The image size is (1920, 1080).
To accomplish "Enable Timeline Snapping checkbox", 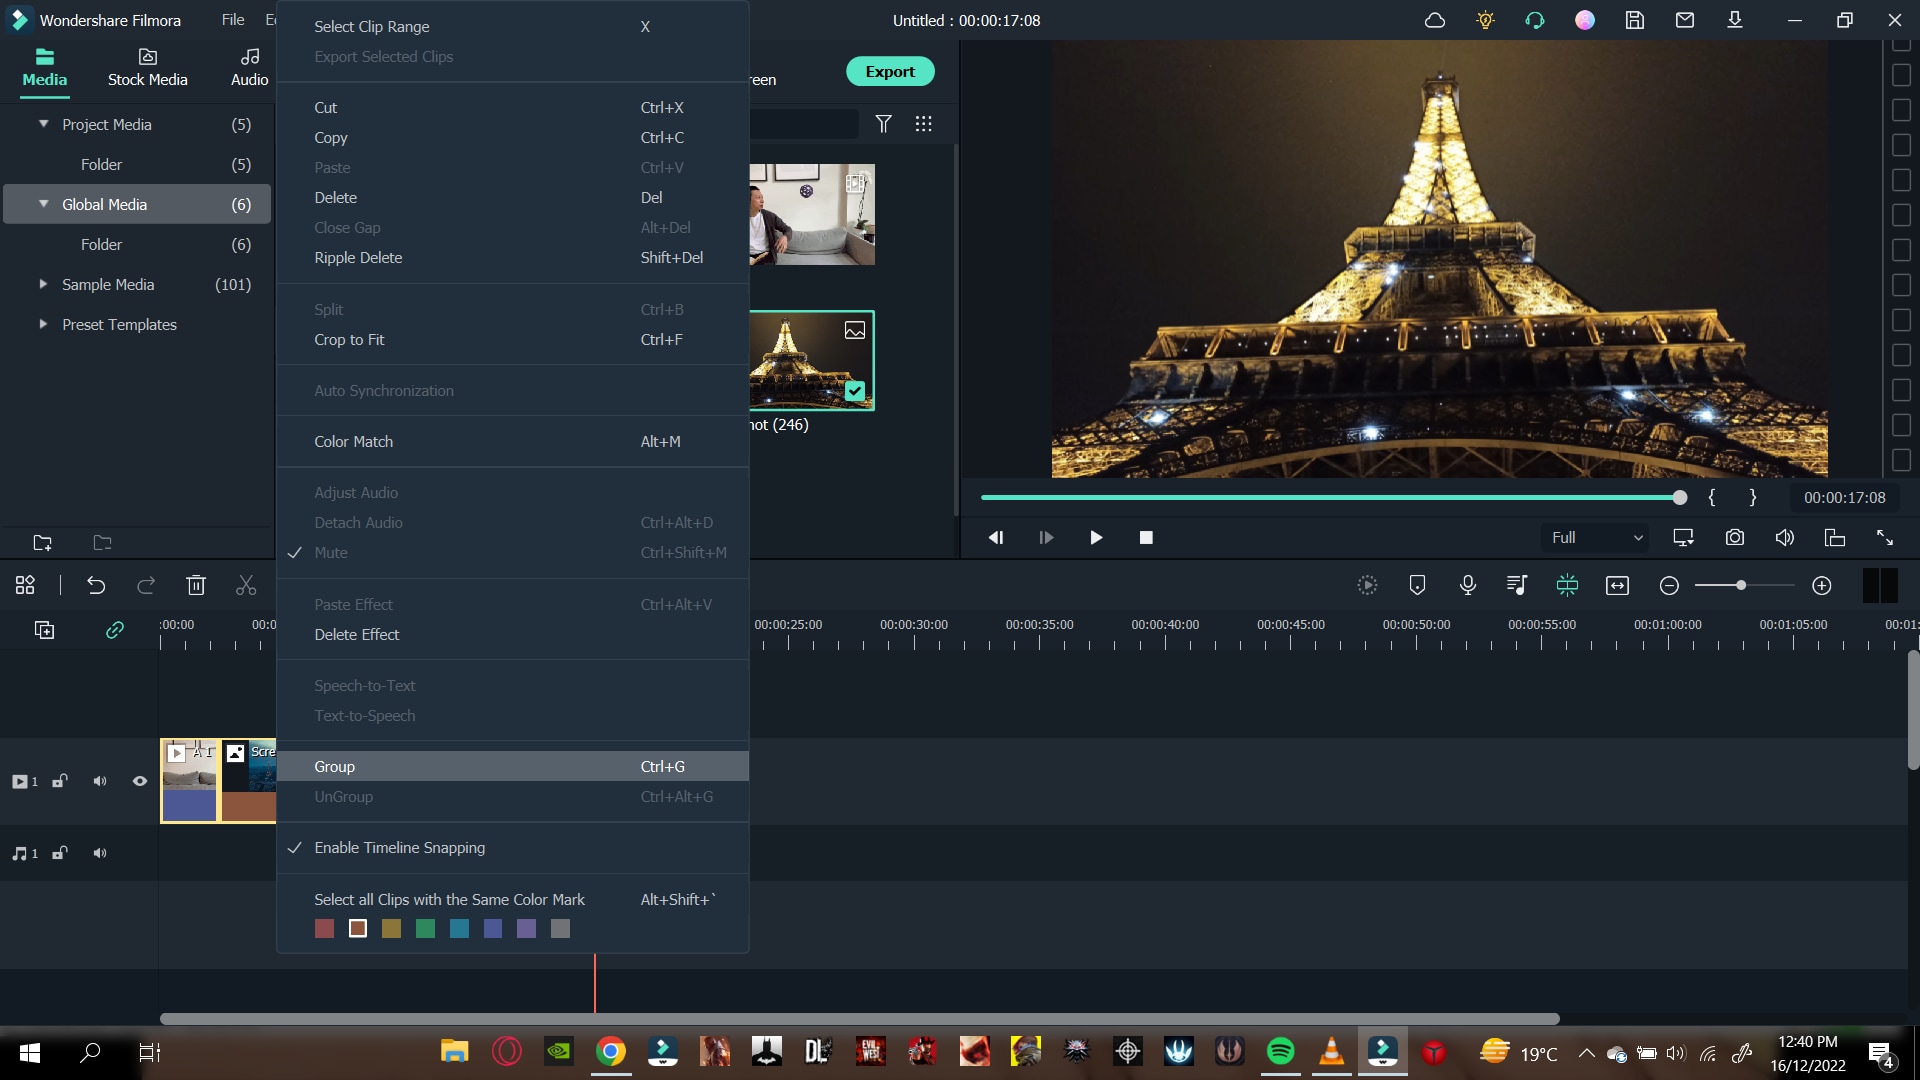I will (295, 848).
